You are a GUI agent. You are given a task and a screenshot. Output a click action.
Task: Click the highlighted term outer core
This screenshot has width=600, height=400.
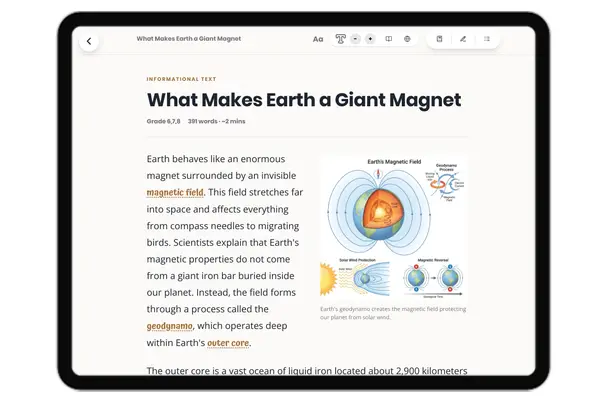point(228,343)
